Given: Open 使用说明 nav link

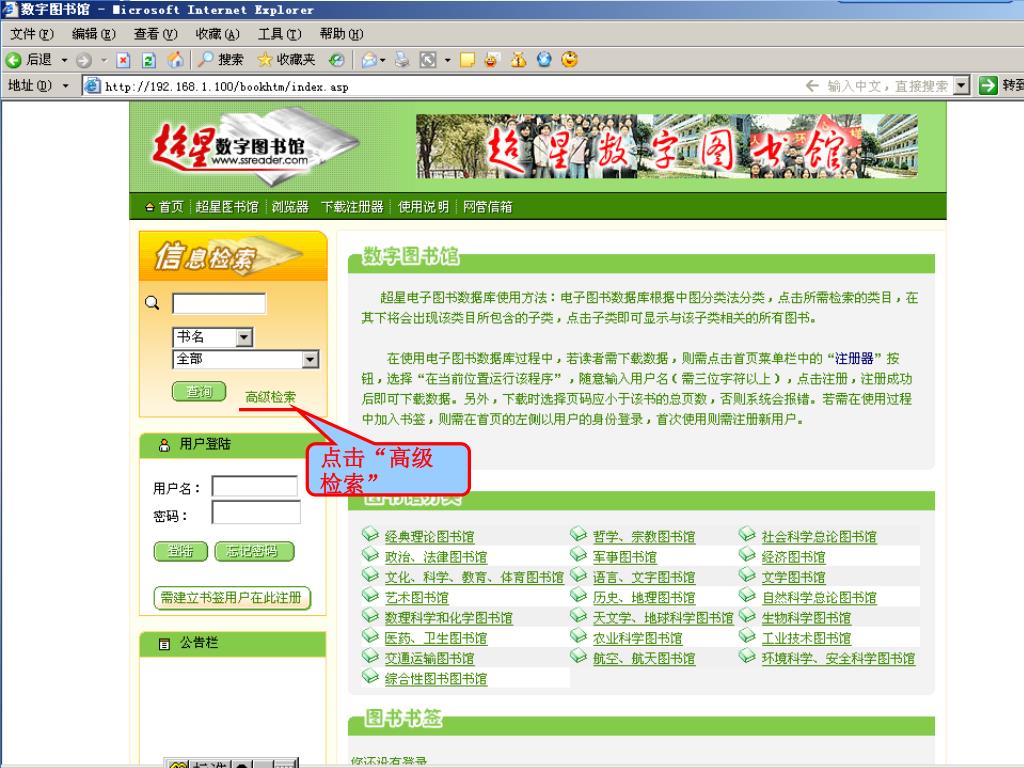Looking at the screenshot, I should tap(423, 207).
